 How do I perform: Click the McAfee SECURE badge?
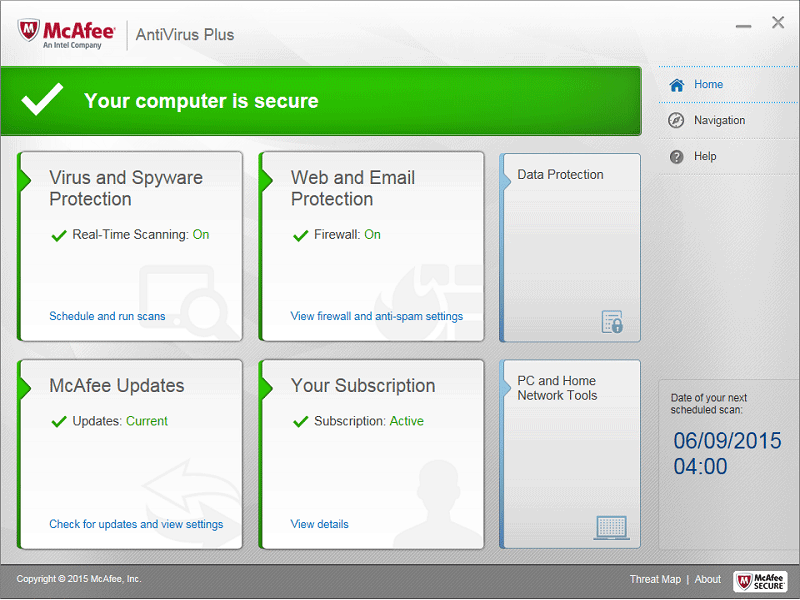pos(761,579)
